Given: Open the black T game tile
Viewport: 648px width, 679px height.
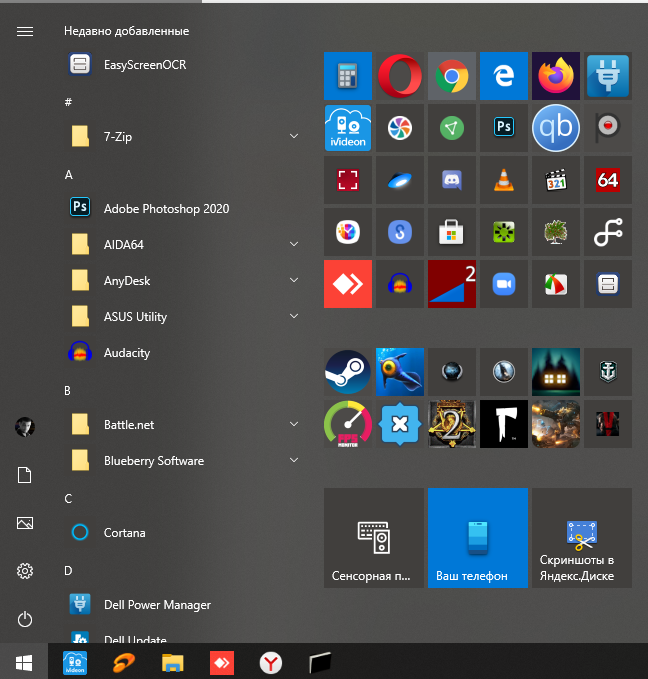Looking at the screenshot, I should pos(504,424).
